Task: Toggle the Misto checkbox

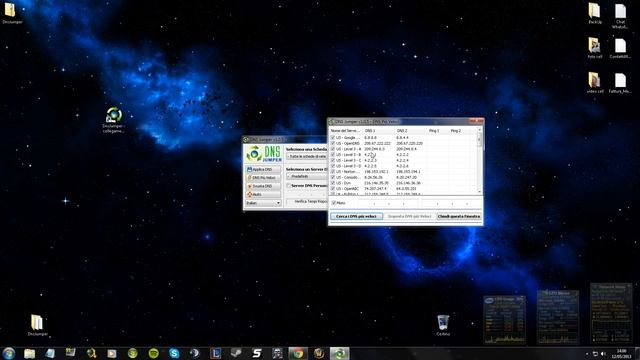Action: [x=334, y=203]
